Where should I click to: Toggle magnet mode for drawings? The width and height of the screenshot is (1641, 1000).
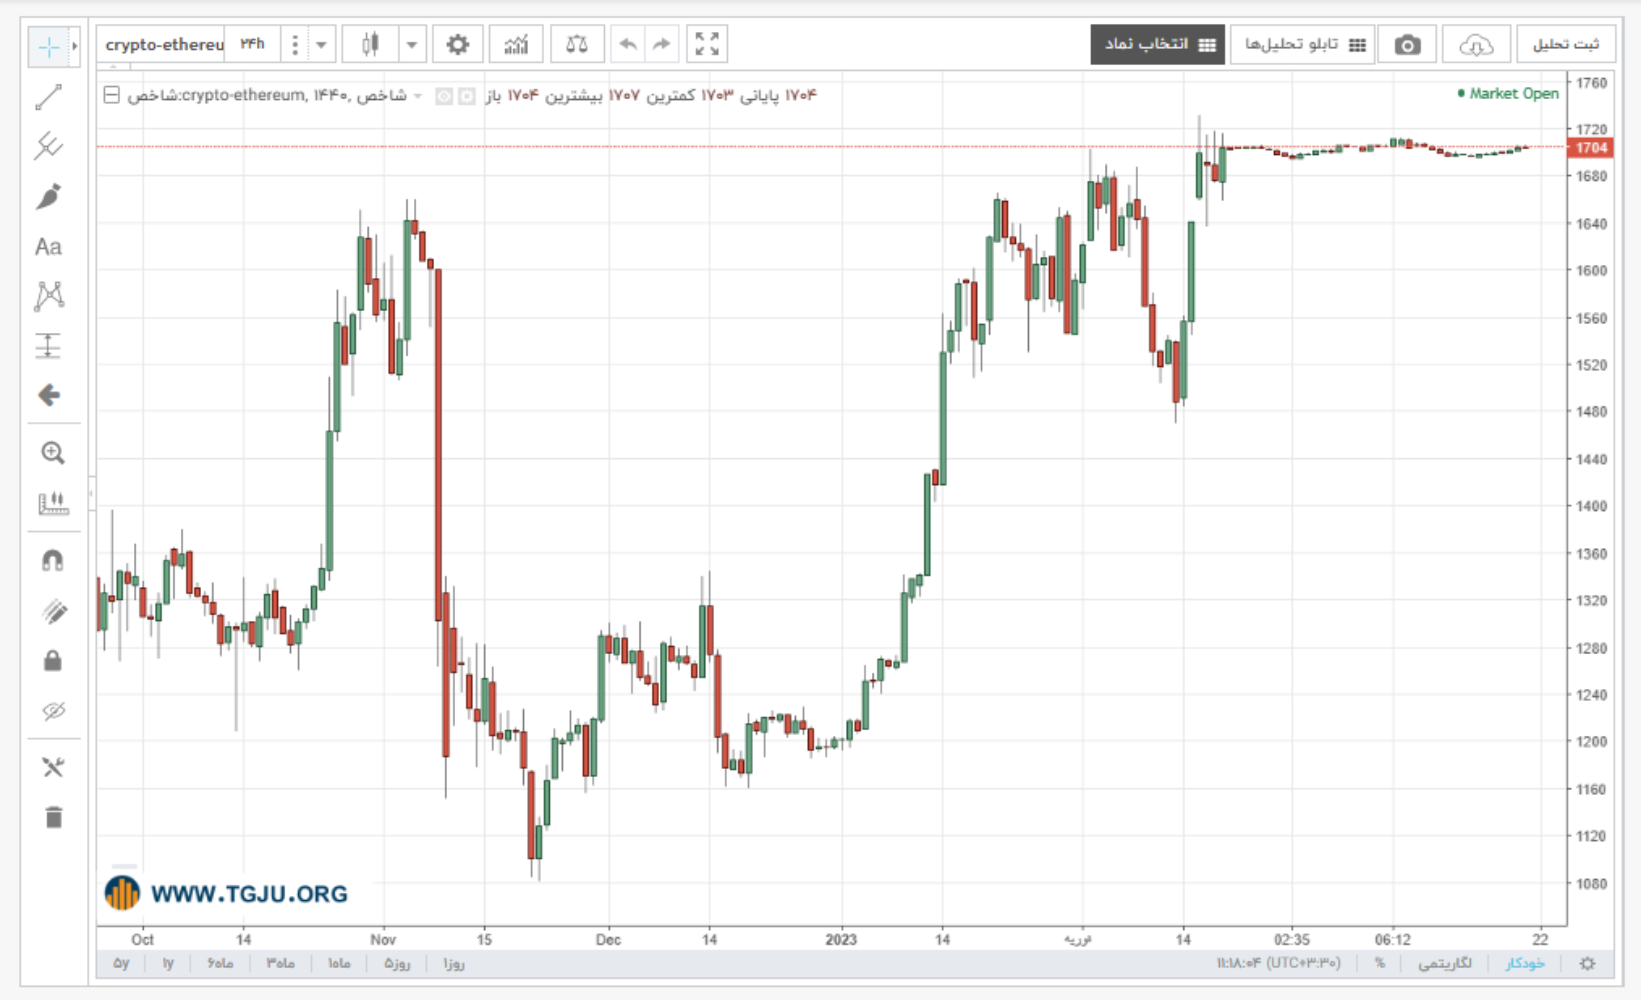[53, 560]
